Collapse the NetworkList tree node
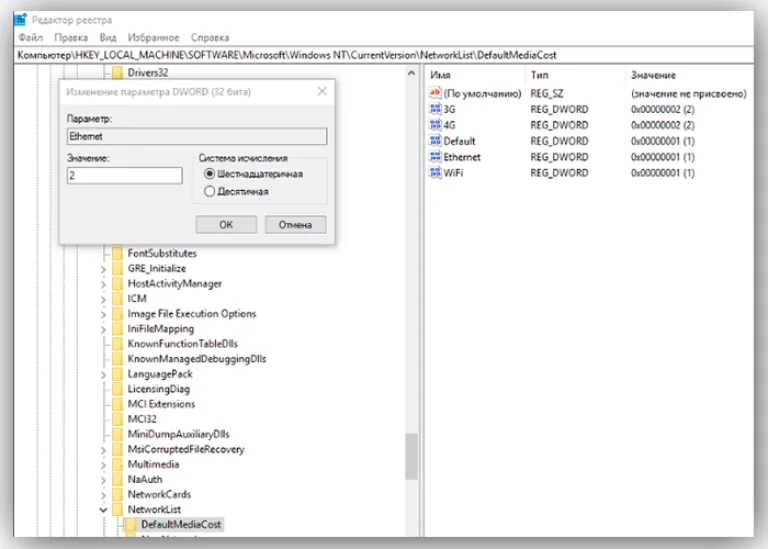768x549 pixels. click(x=103, y=509)
